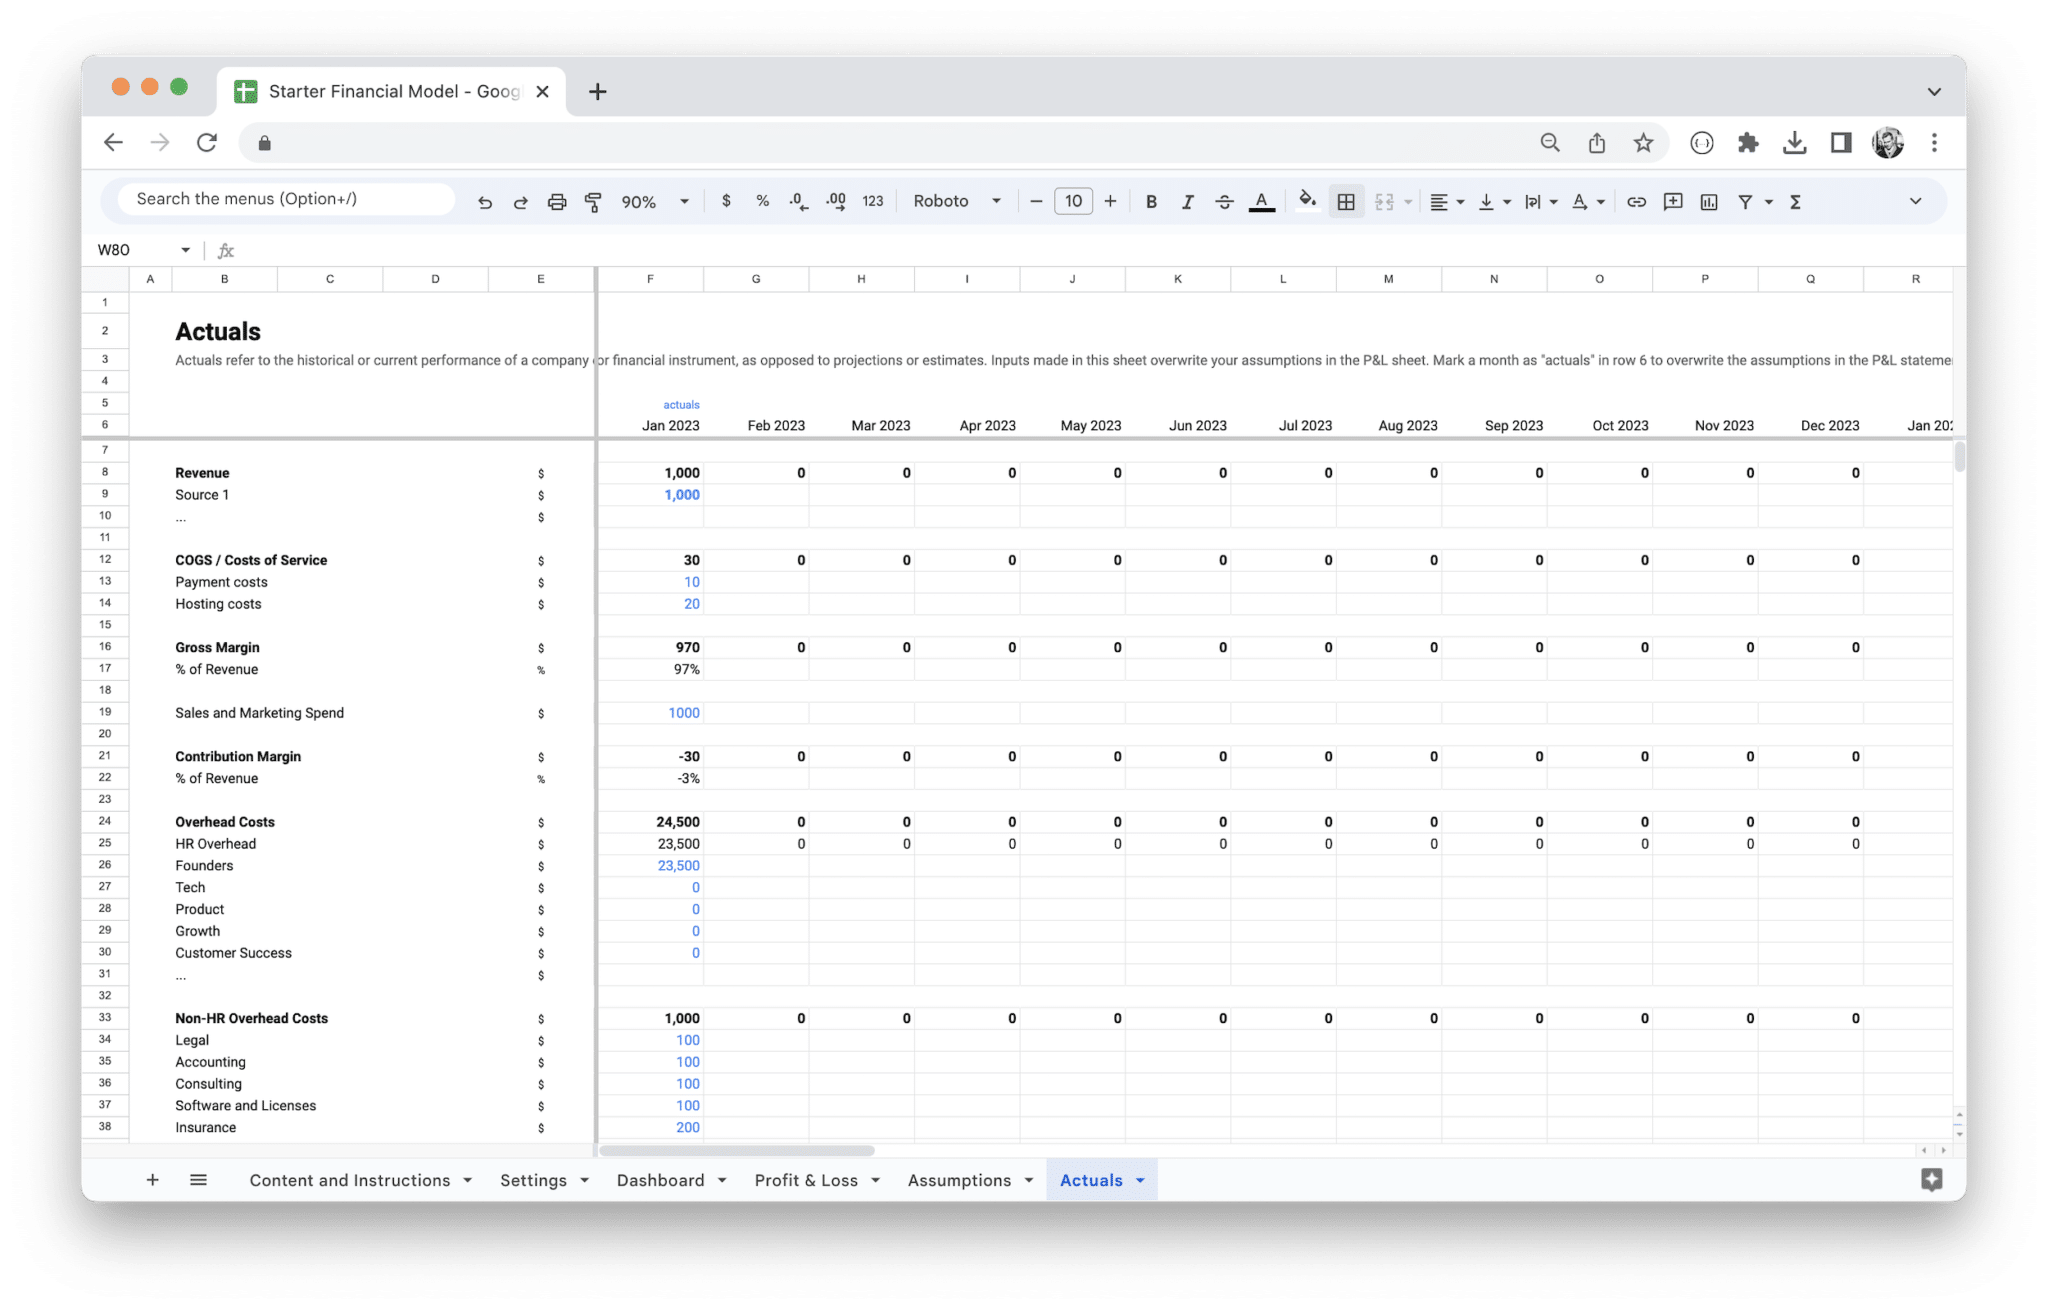
Task: Open the Assumptions sheet menu arrow
Action: pyautogui.click(x=1030, y=1180)
